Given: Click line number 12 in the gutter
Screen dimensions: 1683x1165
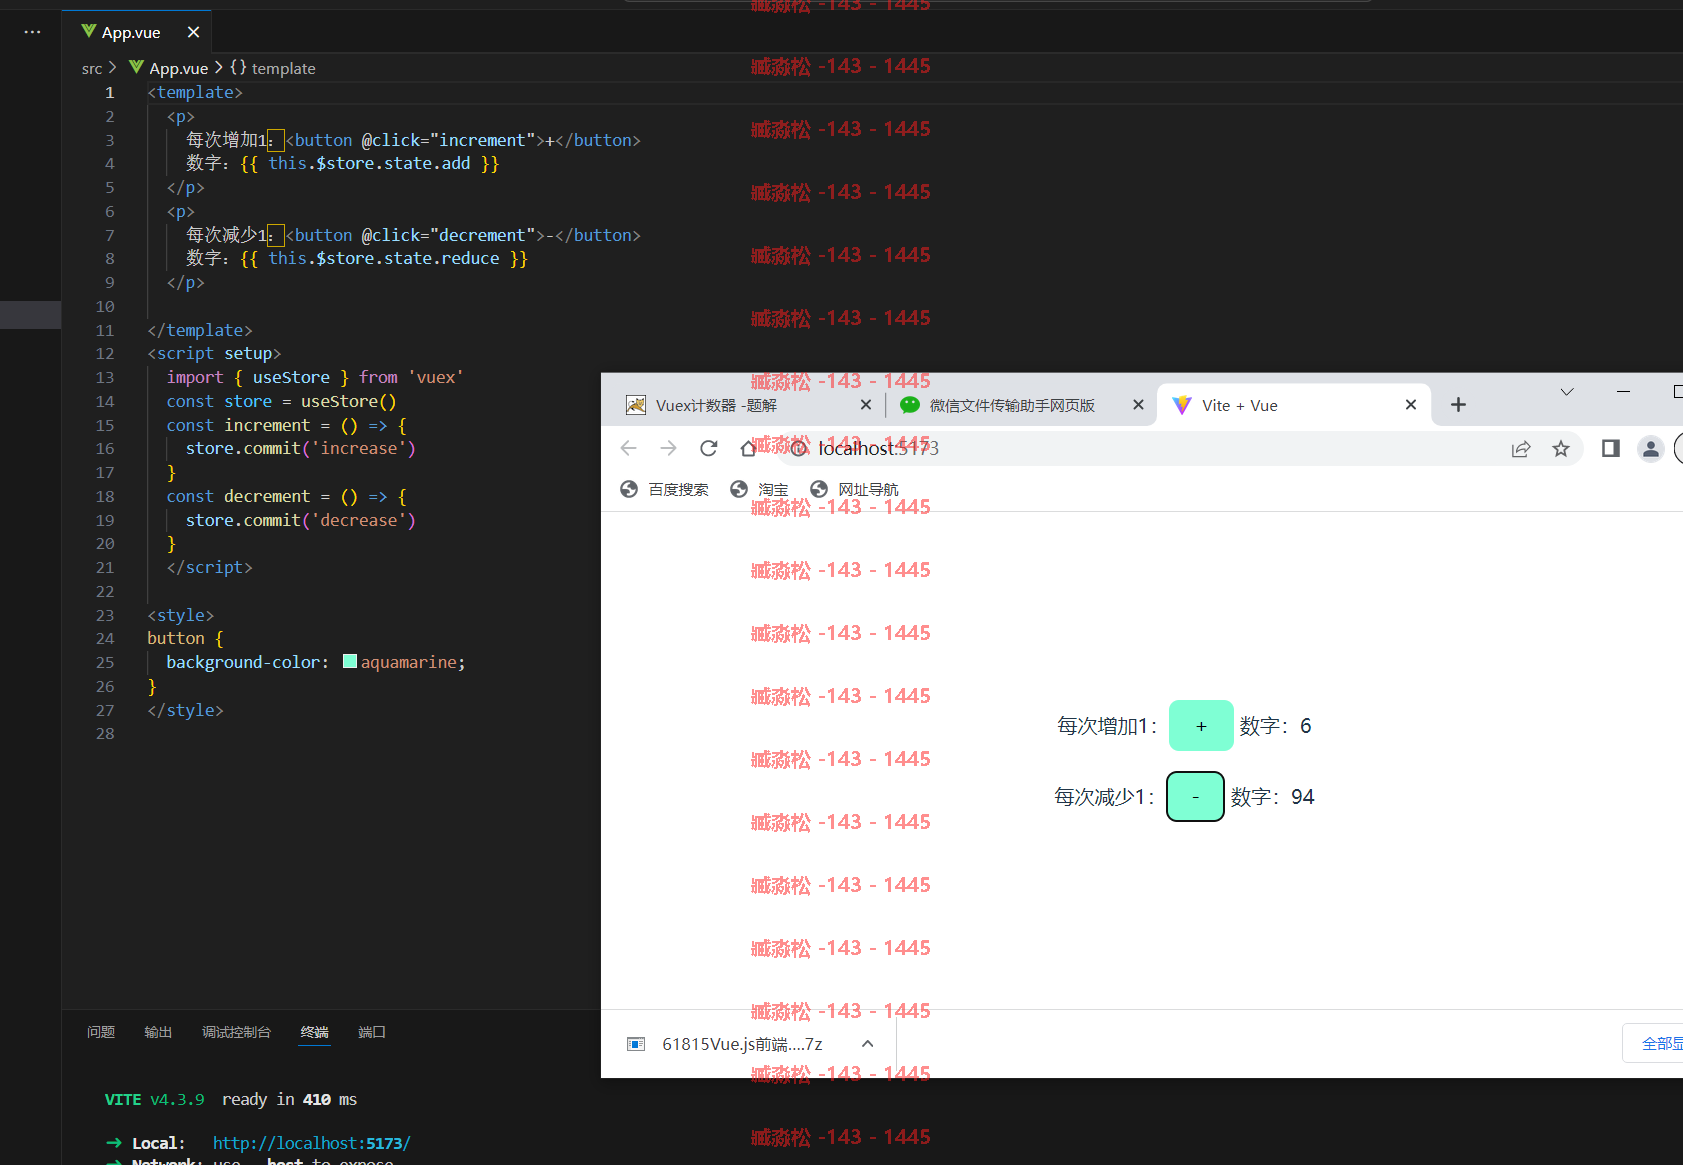Looking at the screenshot, I should tap(105, 353).
